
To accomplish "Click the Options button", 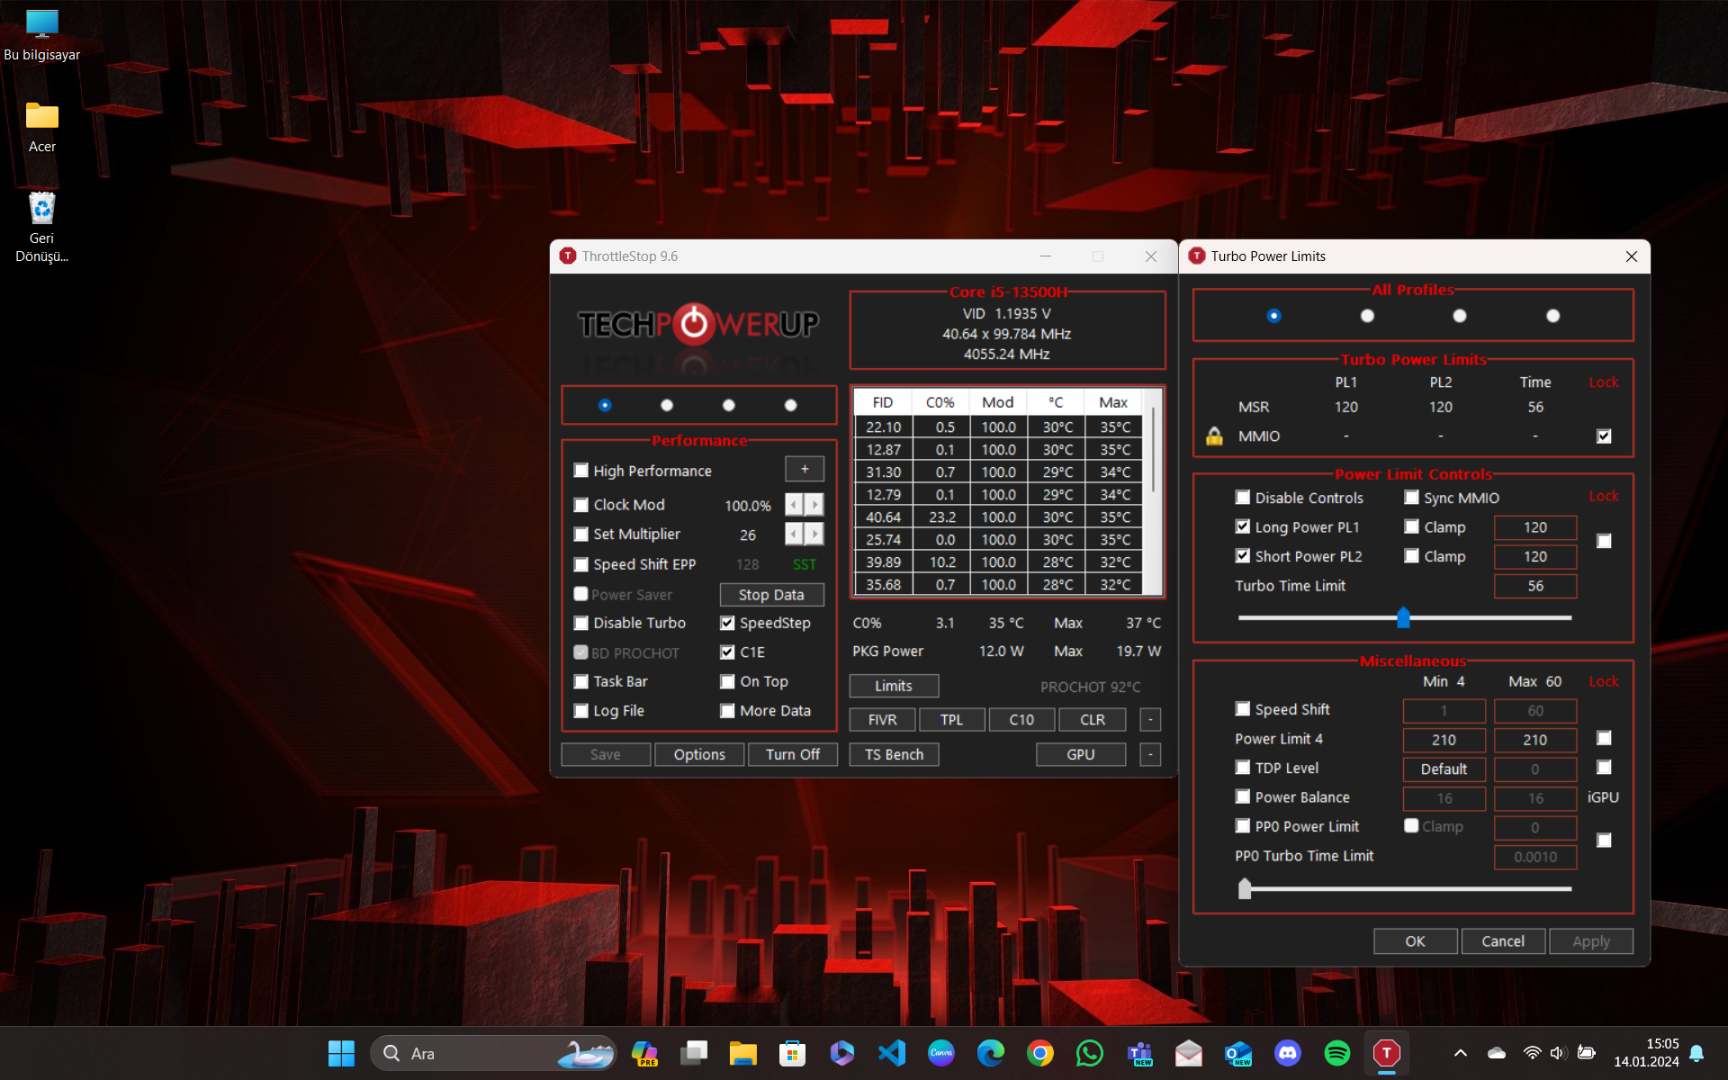I will click(699, 755).
